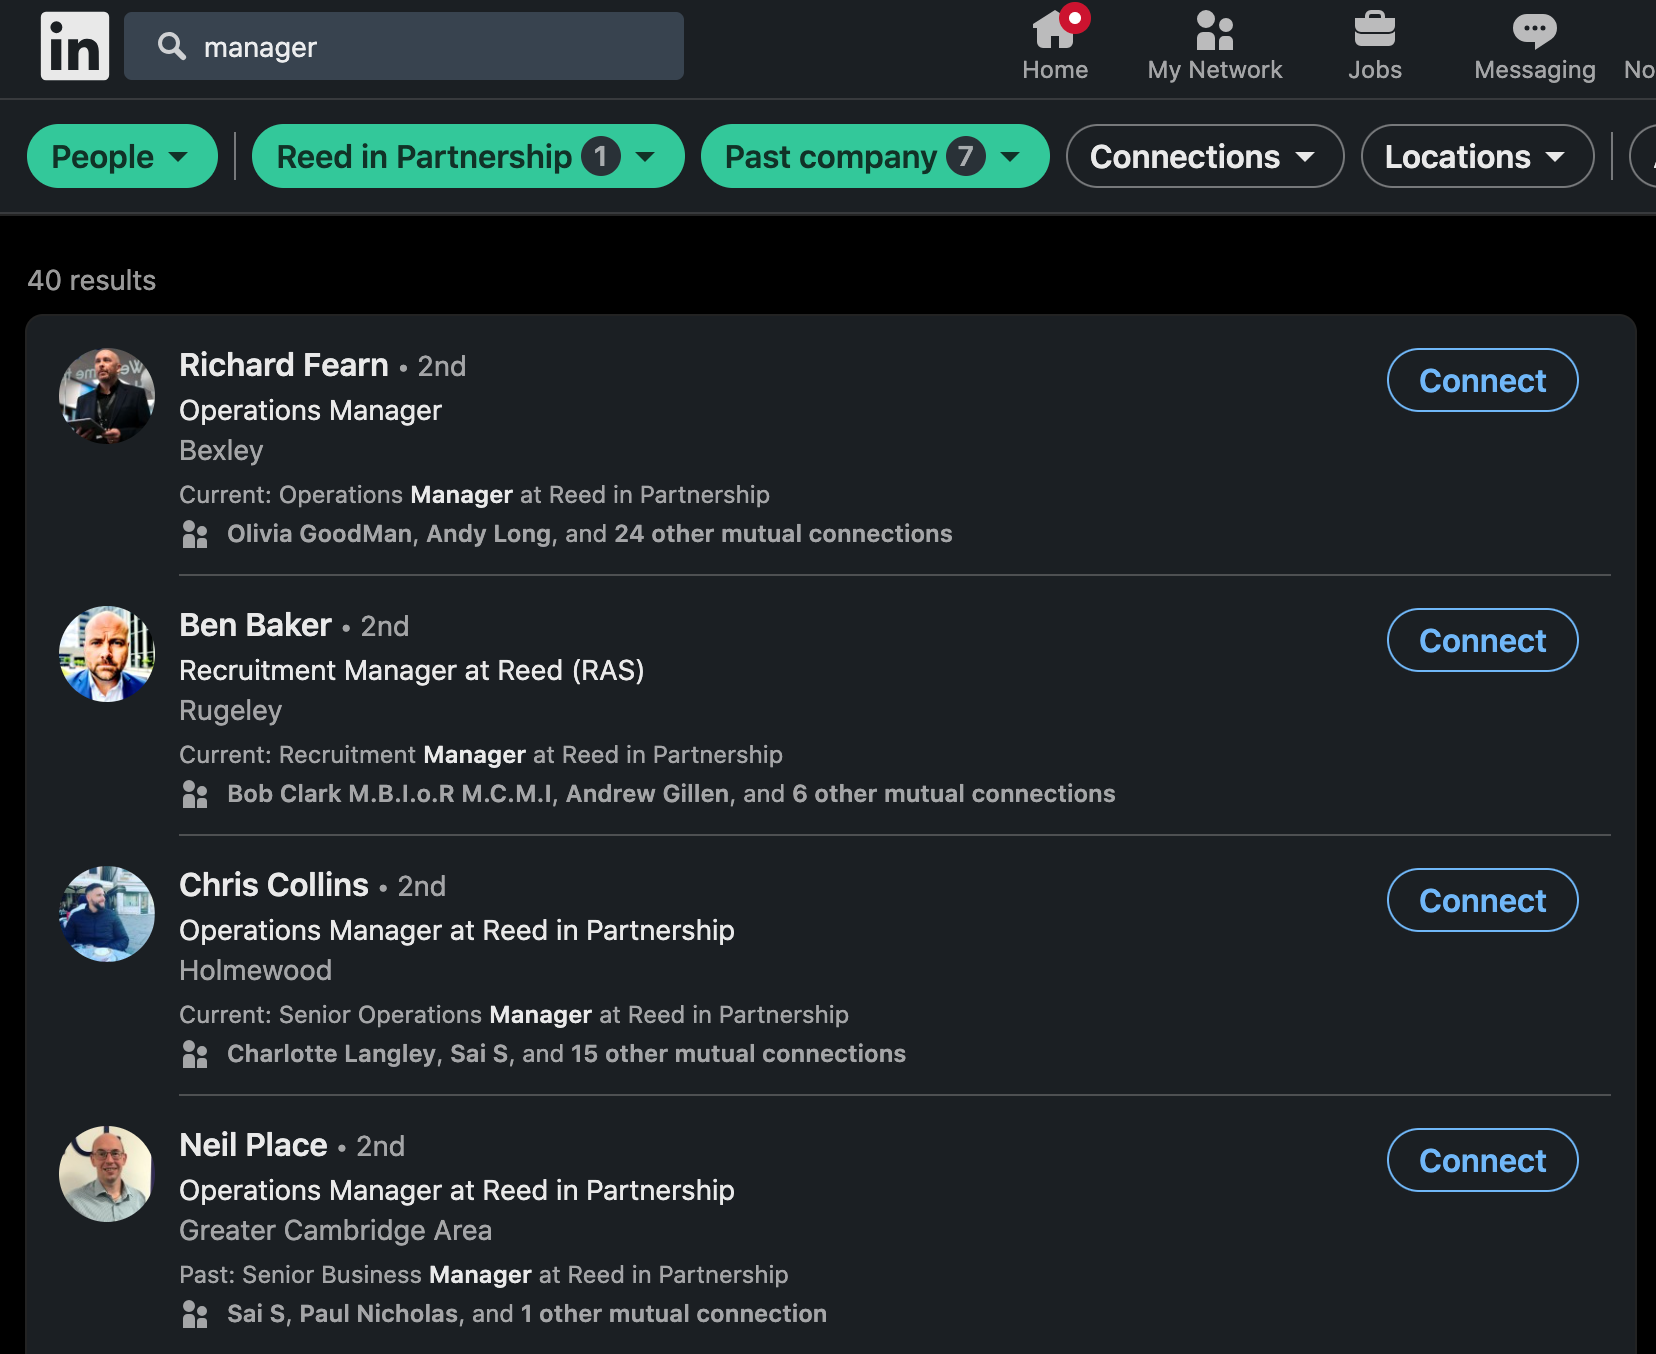This screenshot has width=1656, height=1354.
Task: Connect with Richard Fearn
Action: pos(1482,381)
